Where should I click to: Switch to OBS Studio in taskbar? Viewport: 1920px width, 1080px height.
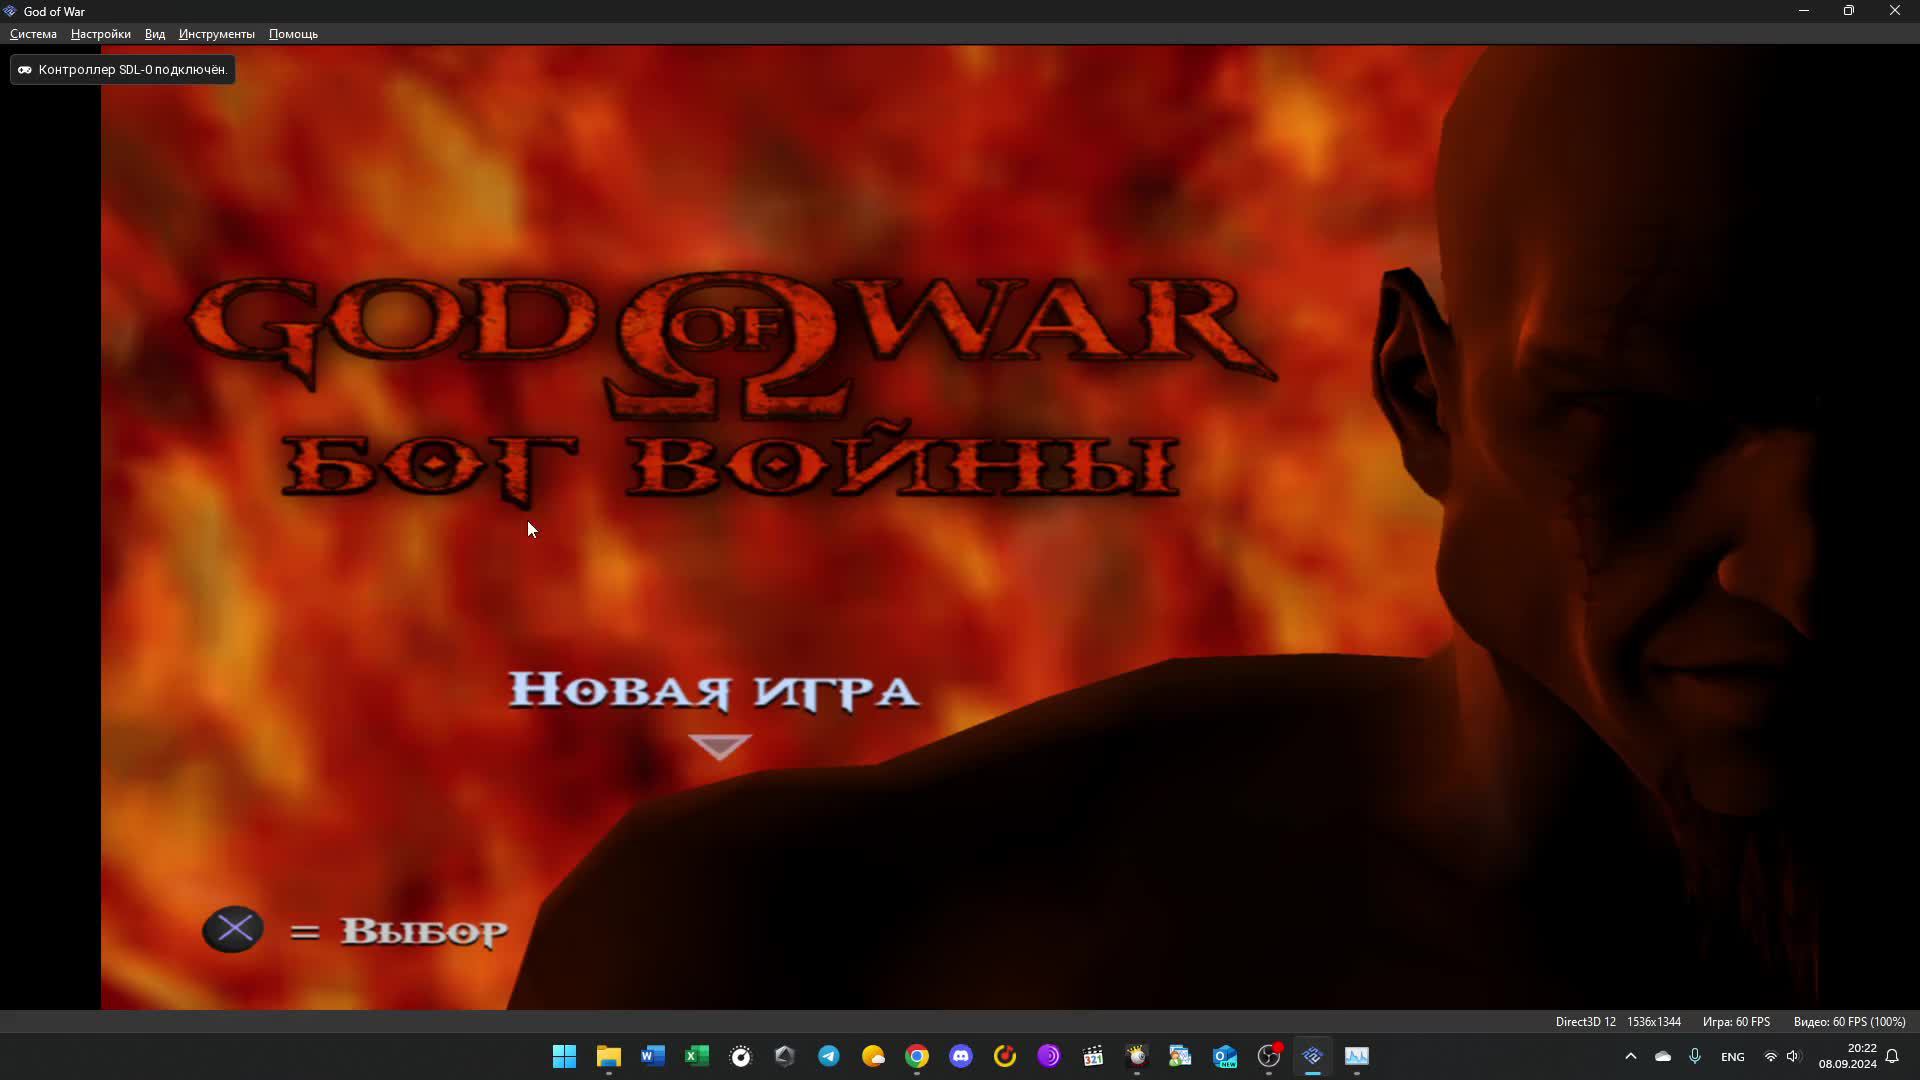(x=1269, y=1056)
